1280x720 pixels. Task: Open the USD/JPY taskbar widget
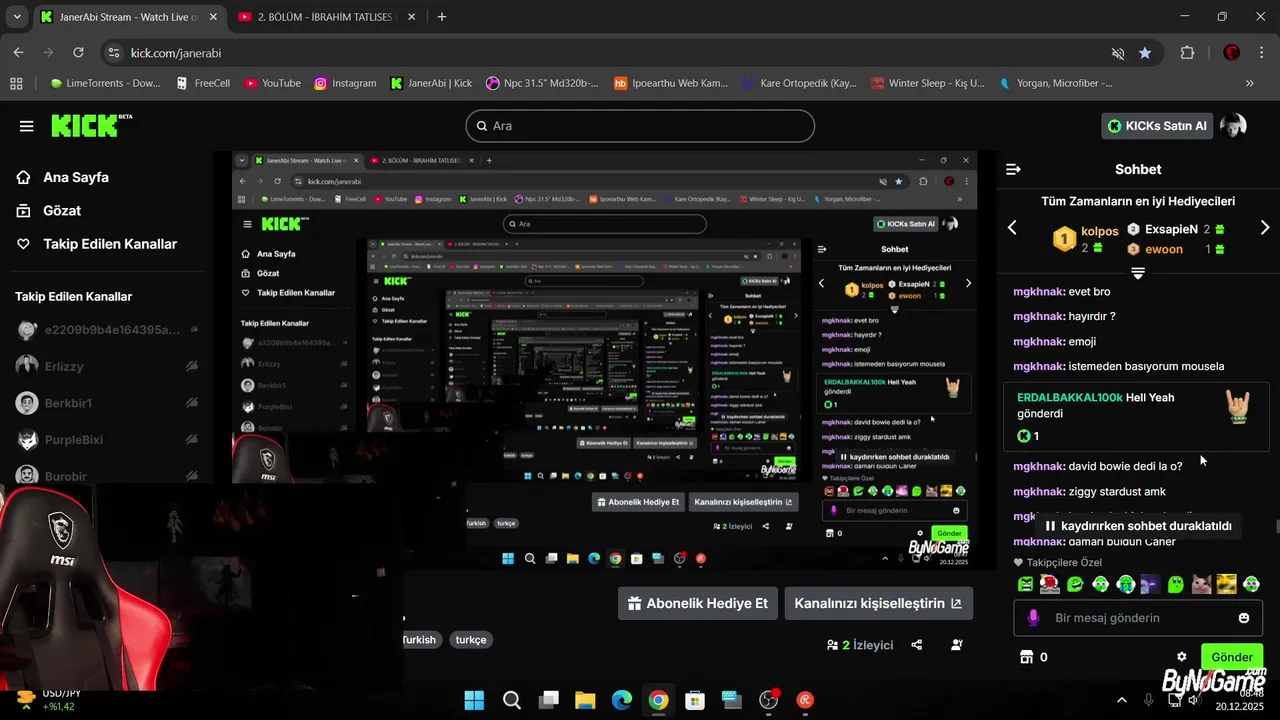click(50, 700)
